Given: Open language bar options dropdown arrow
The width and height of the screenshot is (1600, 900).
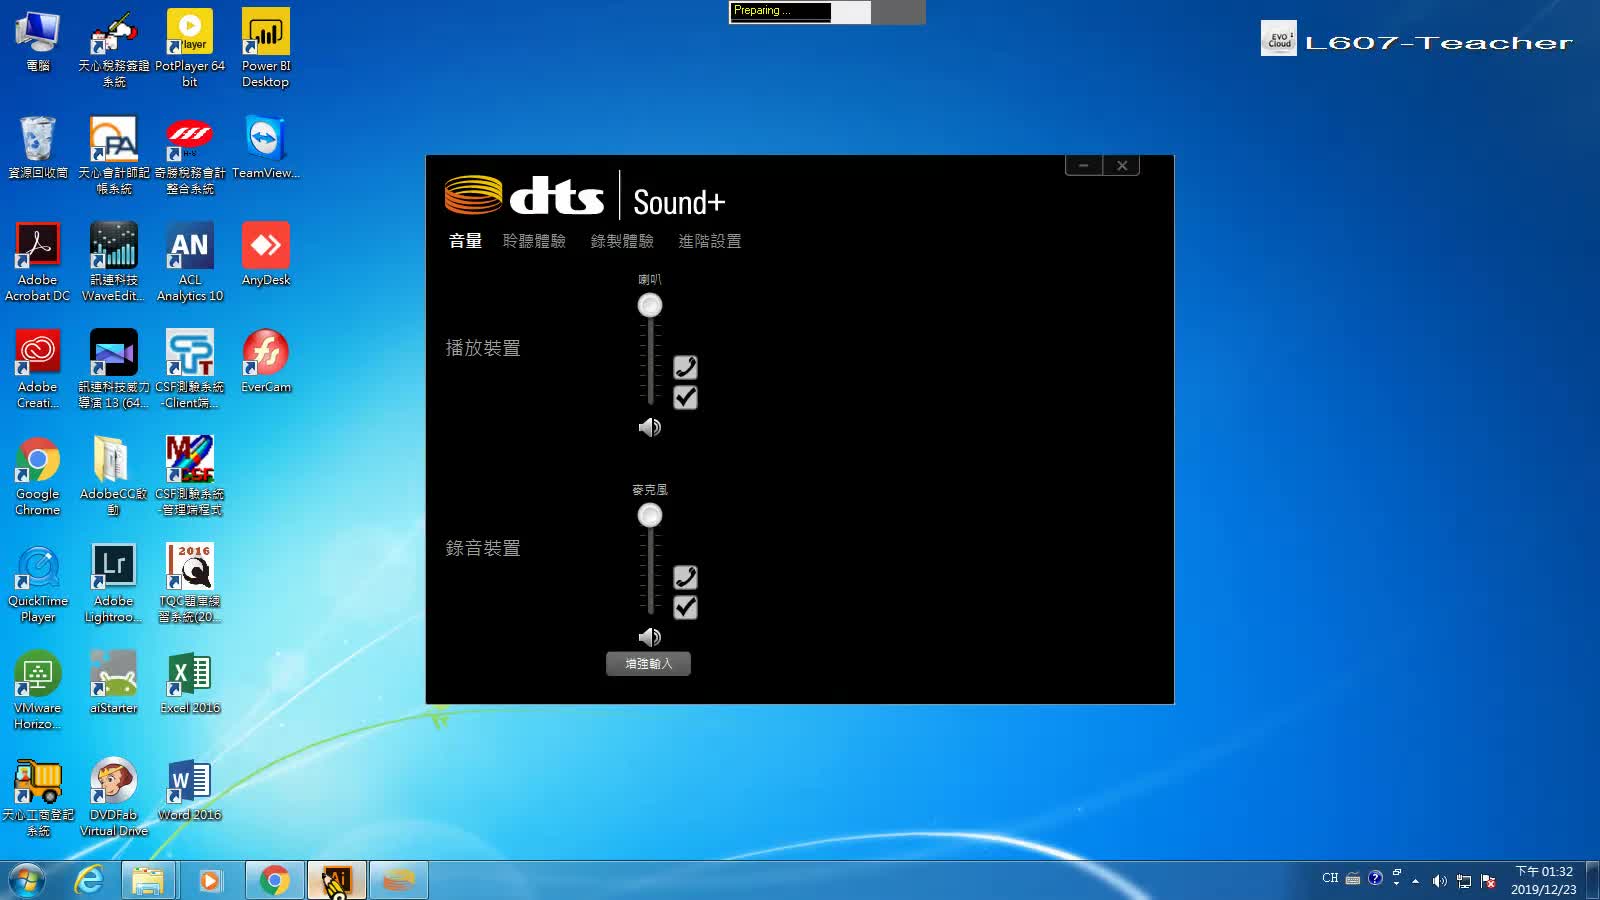Looking at the screenshot, I should pos(1396,885).
